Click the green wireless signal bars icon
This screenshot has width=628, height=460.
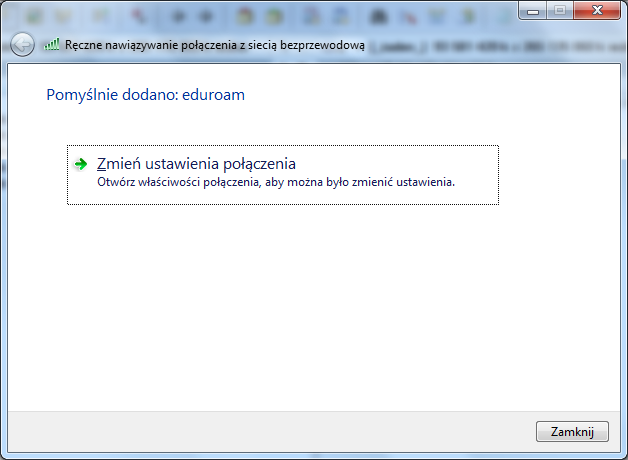click(x=52, y=45)
